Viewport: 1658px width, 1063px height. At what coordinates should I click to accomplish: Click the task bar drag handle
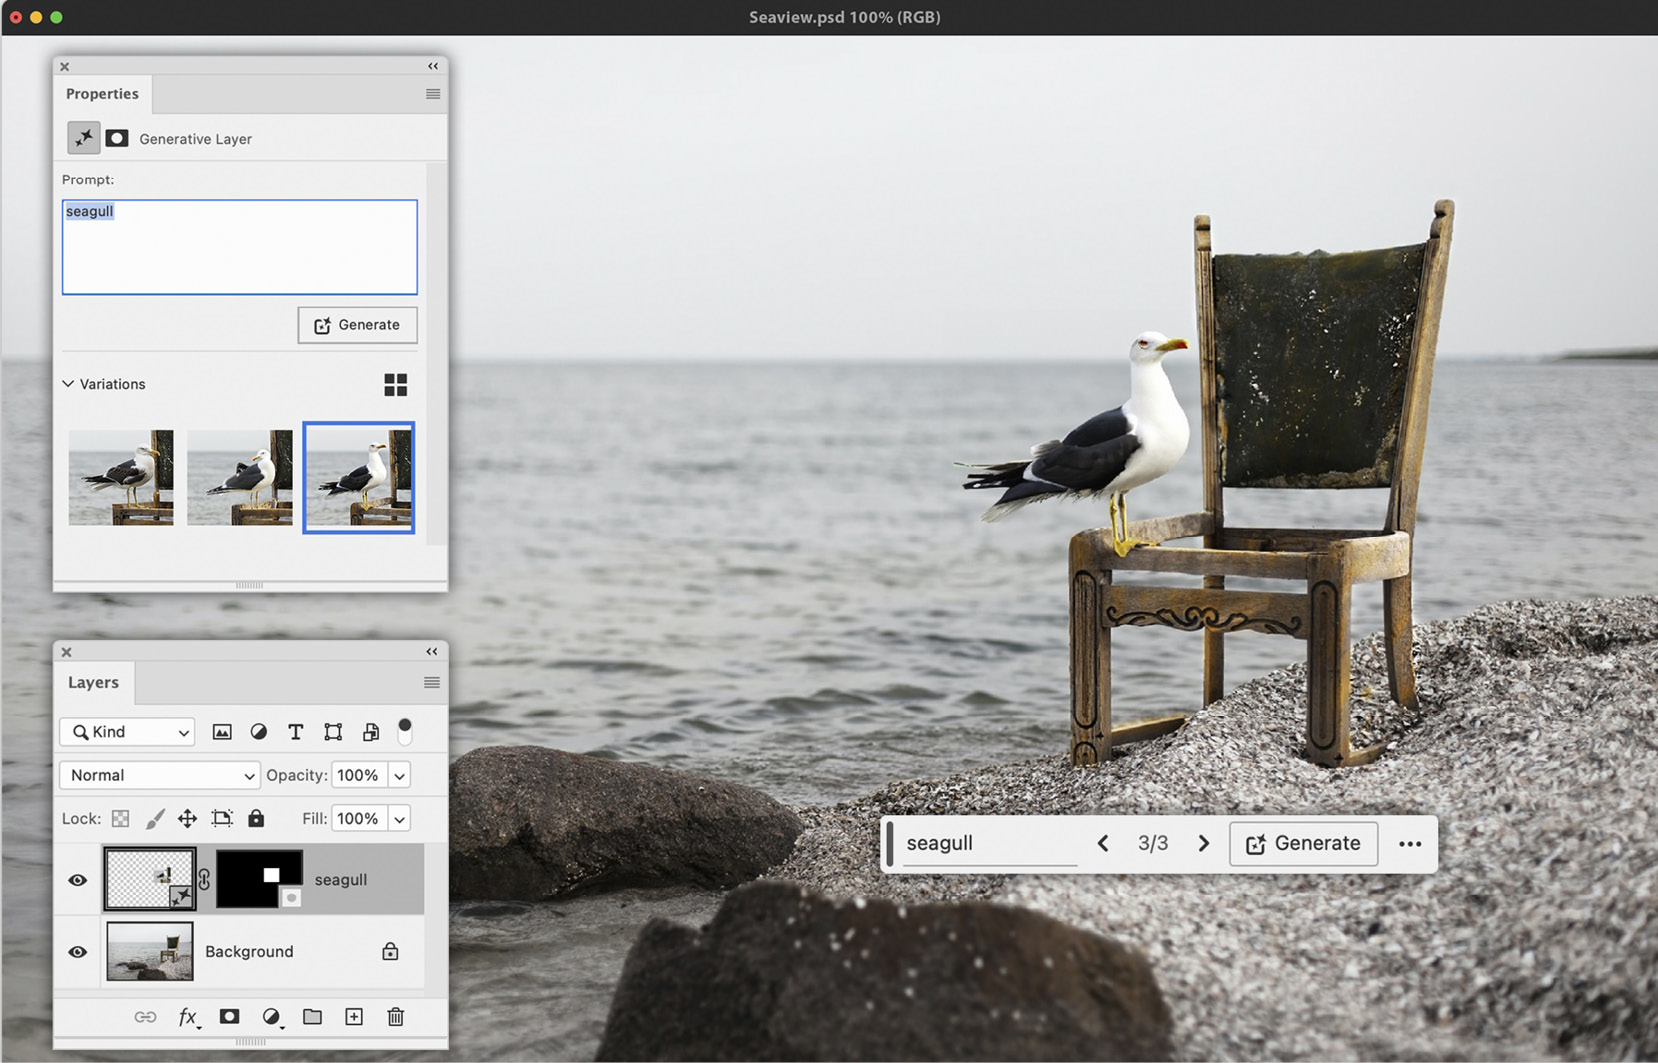(x=890, y=844)
